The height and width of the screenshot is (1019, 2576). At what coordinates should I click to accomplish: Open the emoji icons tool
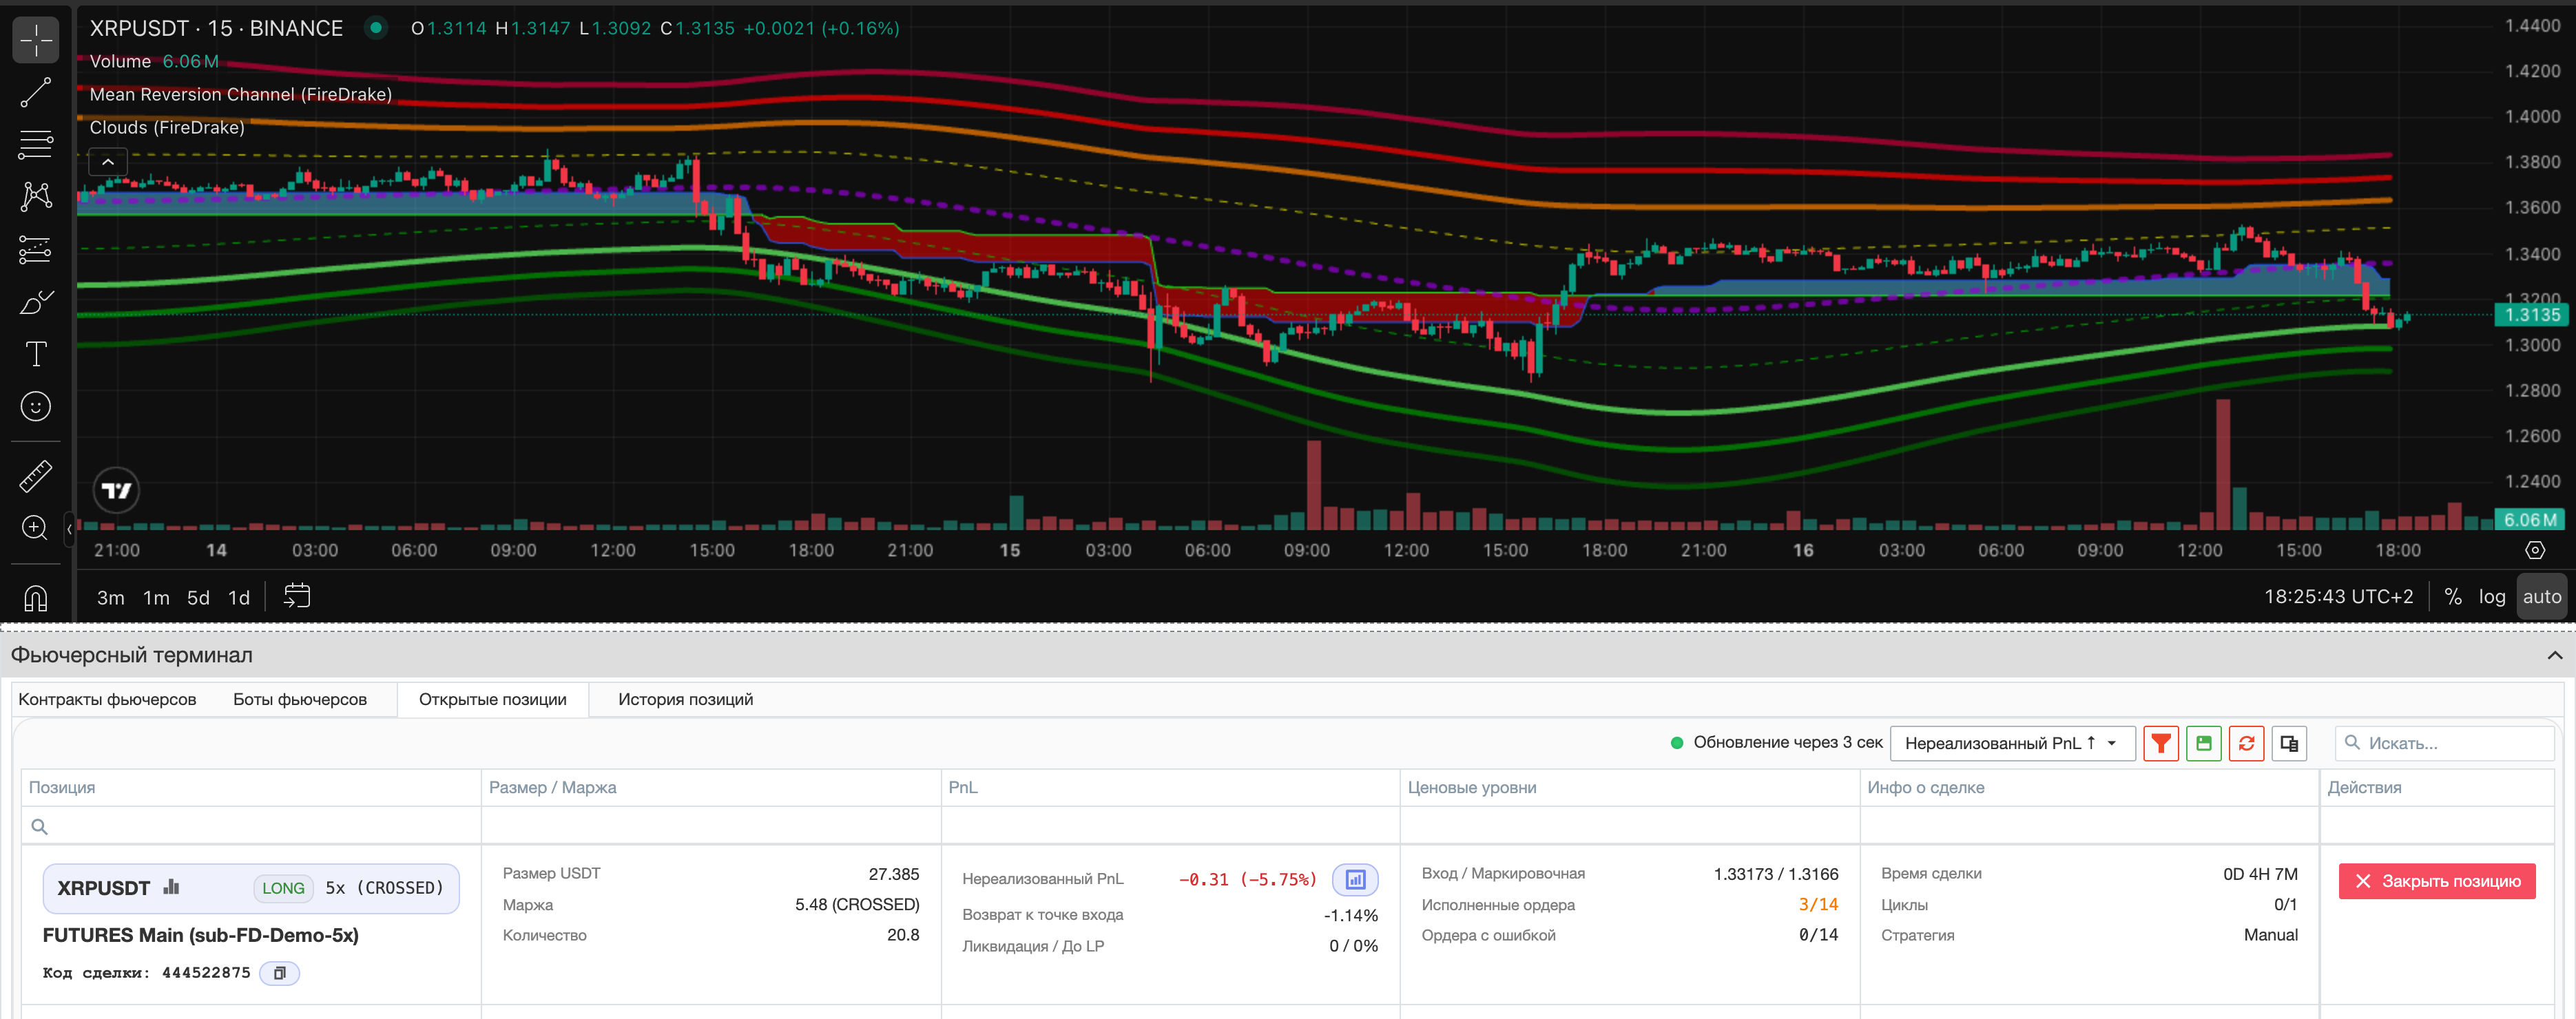[x=36, y=406]
